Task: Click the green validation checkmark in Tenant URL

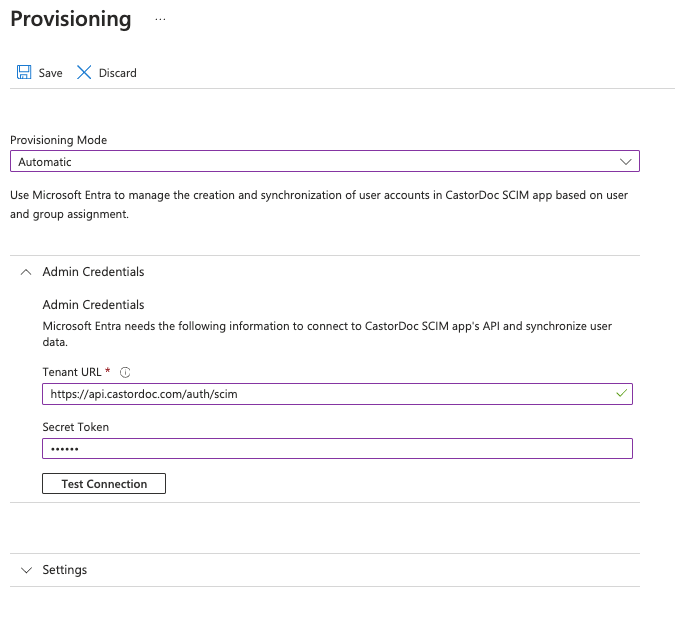Action: [x=621, y=394]
